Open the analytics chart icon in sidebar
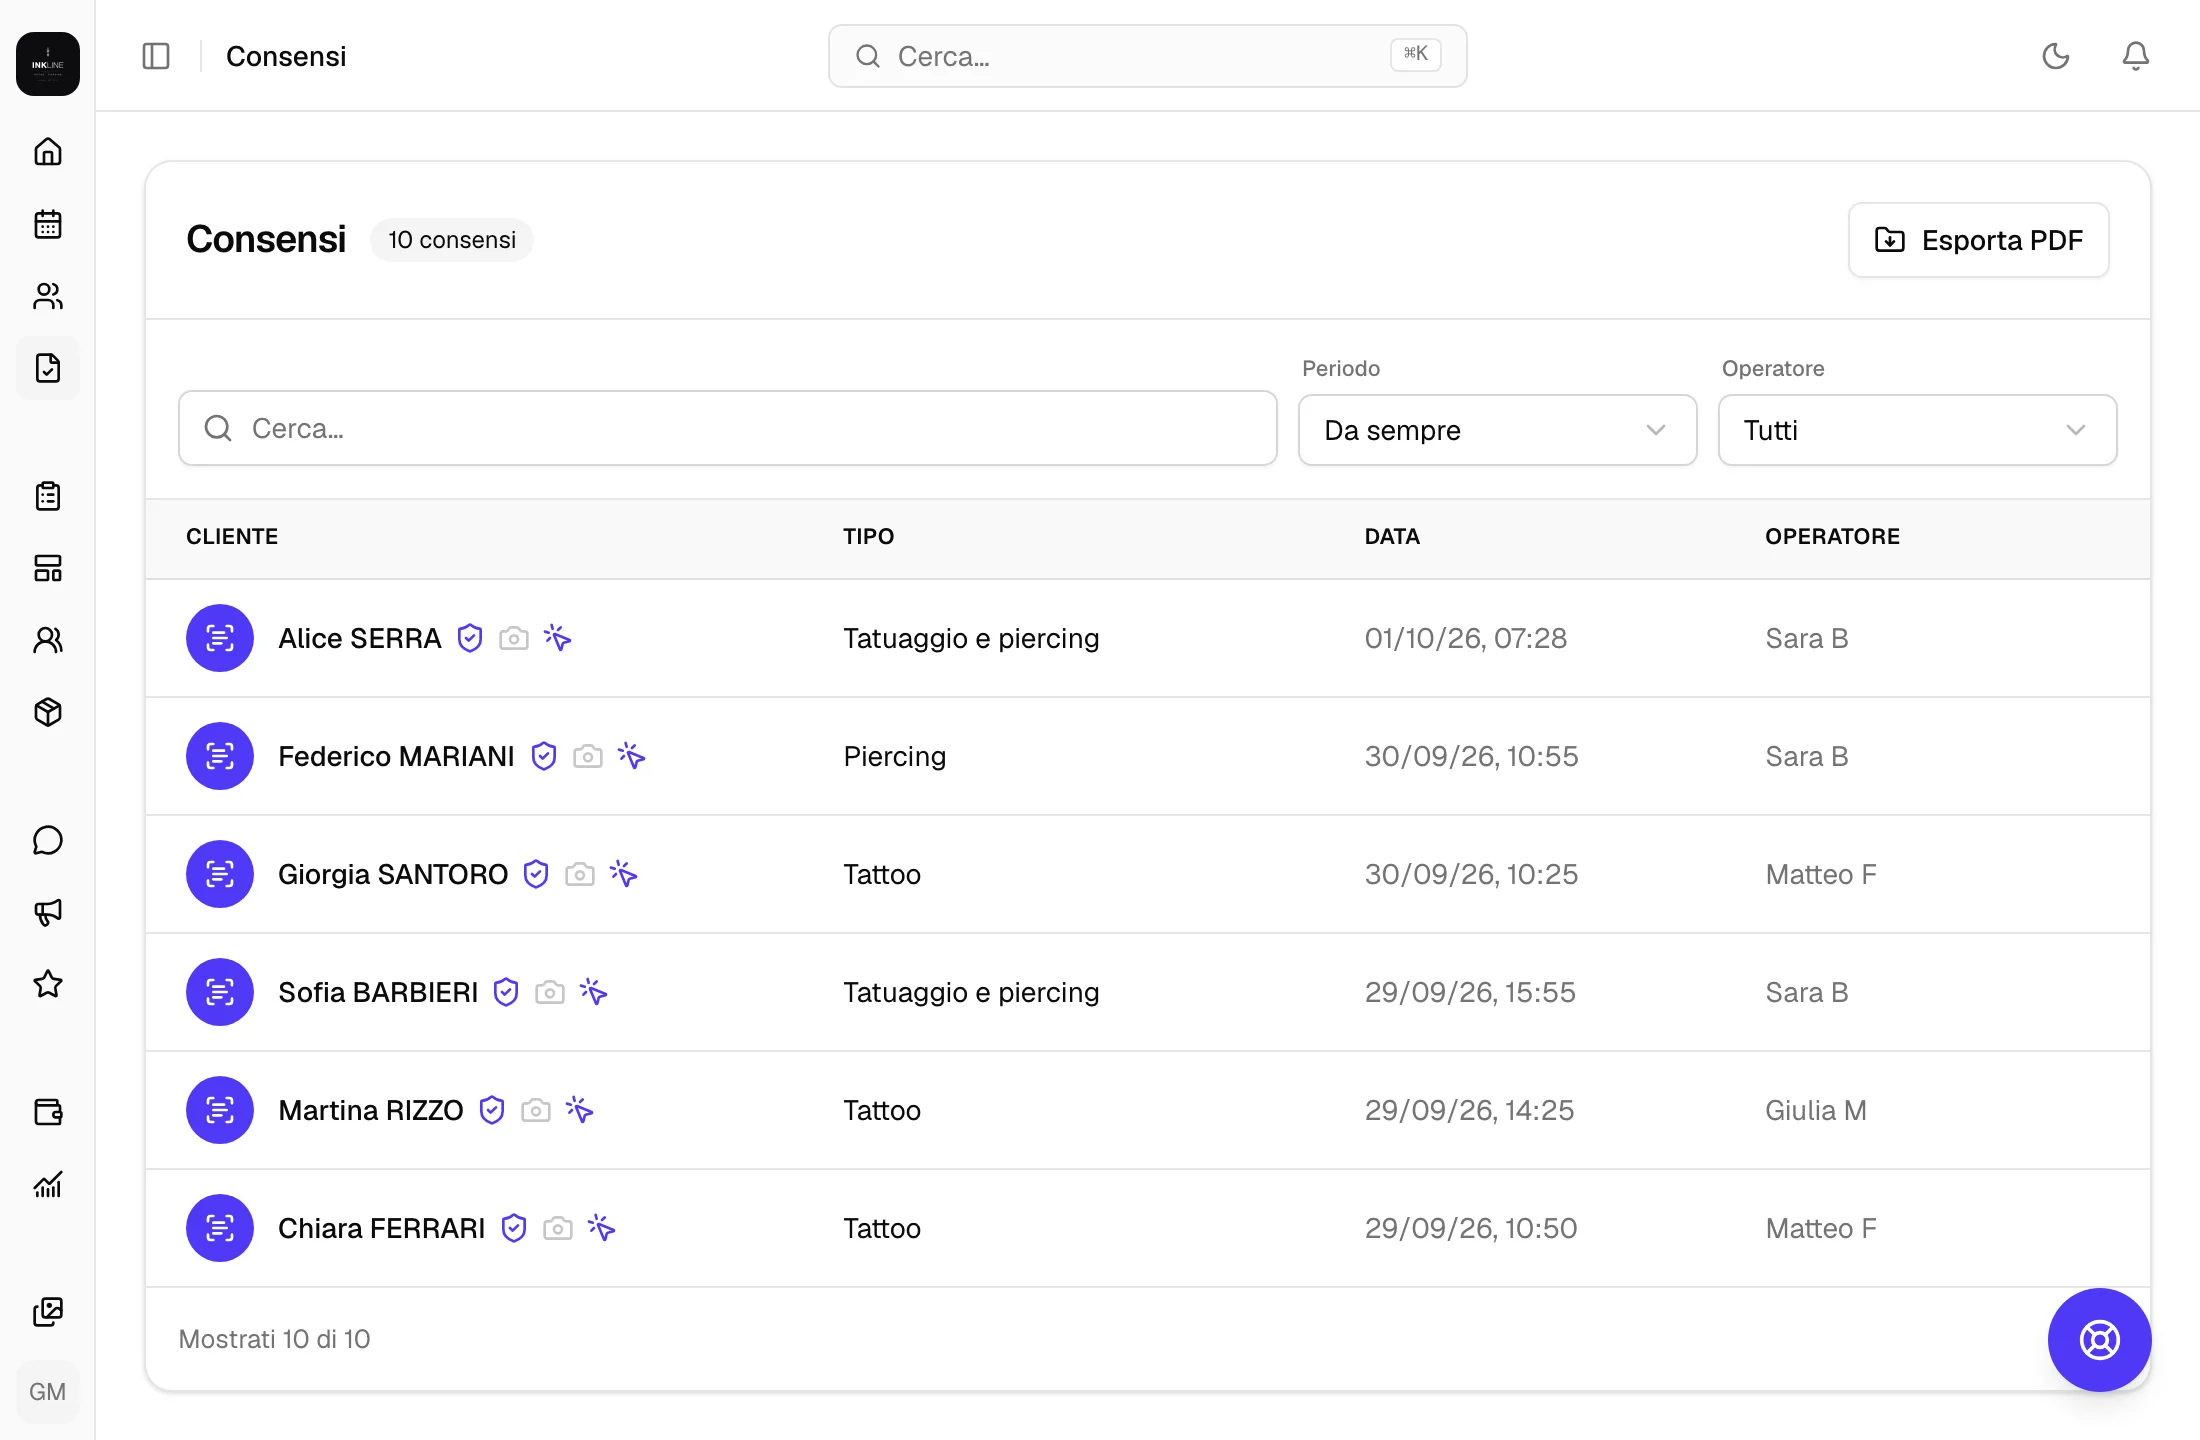 coord(48,1184)
